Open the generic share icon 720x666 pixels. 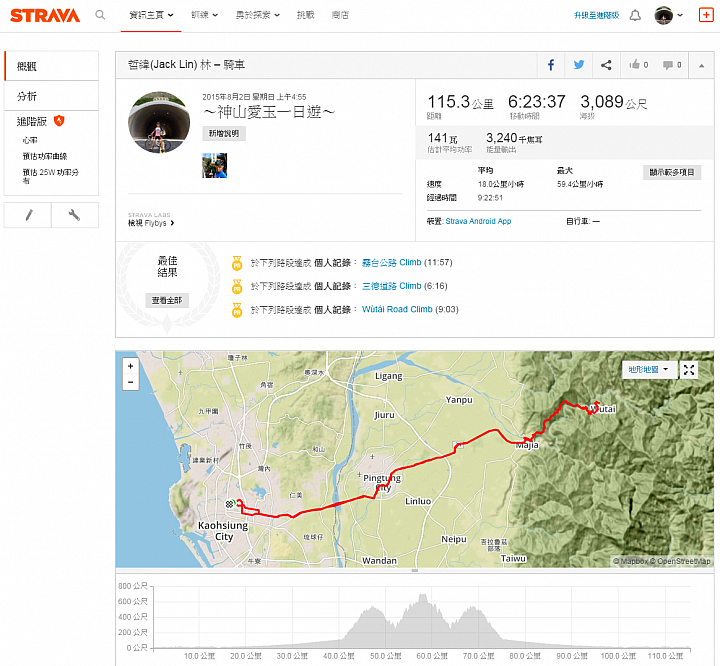tap(607, 65)
